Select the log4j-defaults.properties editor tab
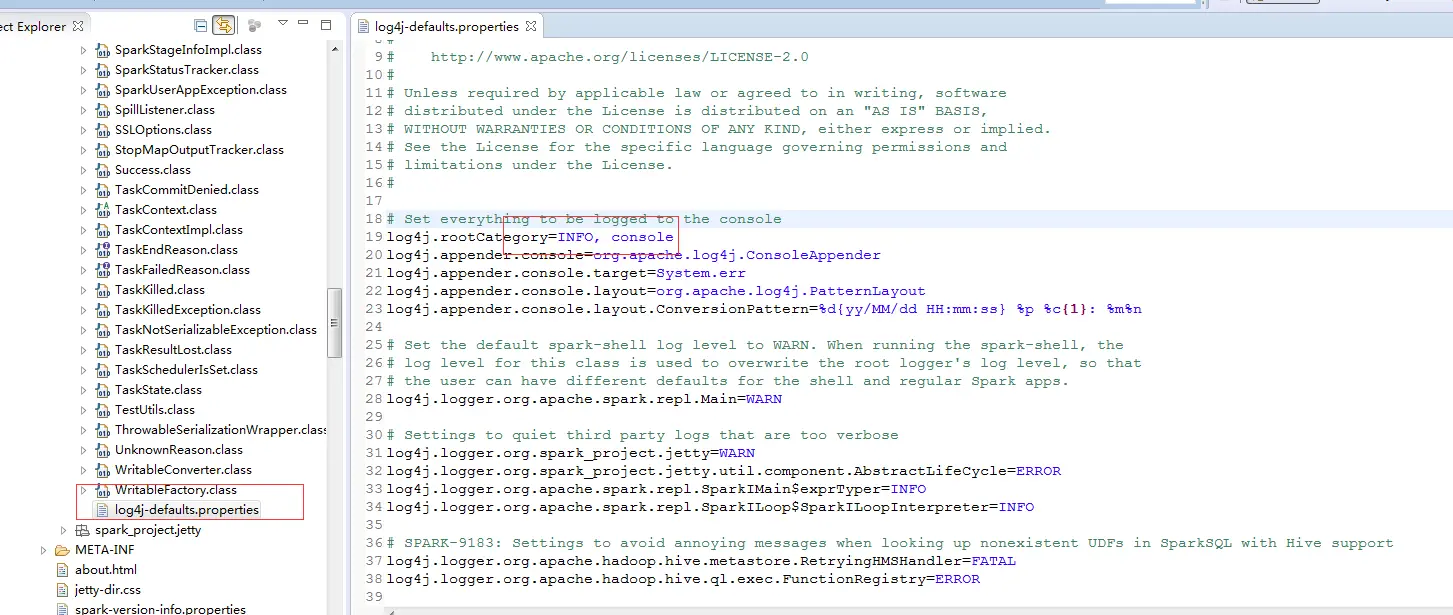Screen dimensions: 1453x615 [x=447, y=27]
